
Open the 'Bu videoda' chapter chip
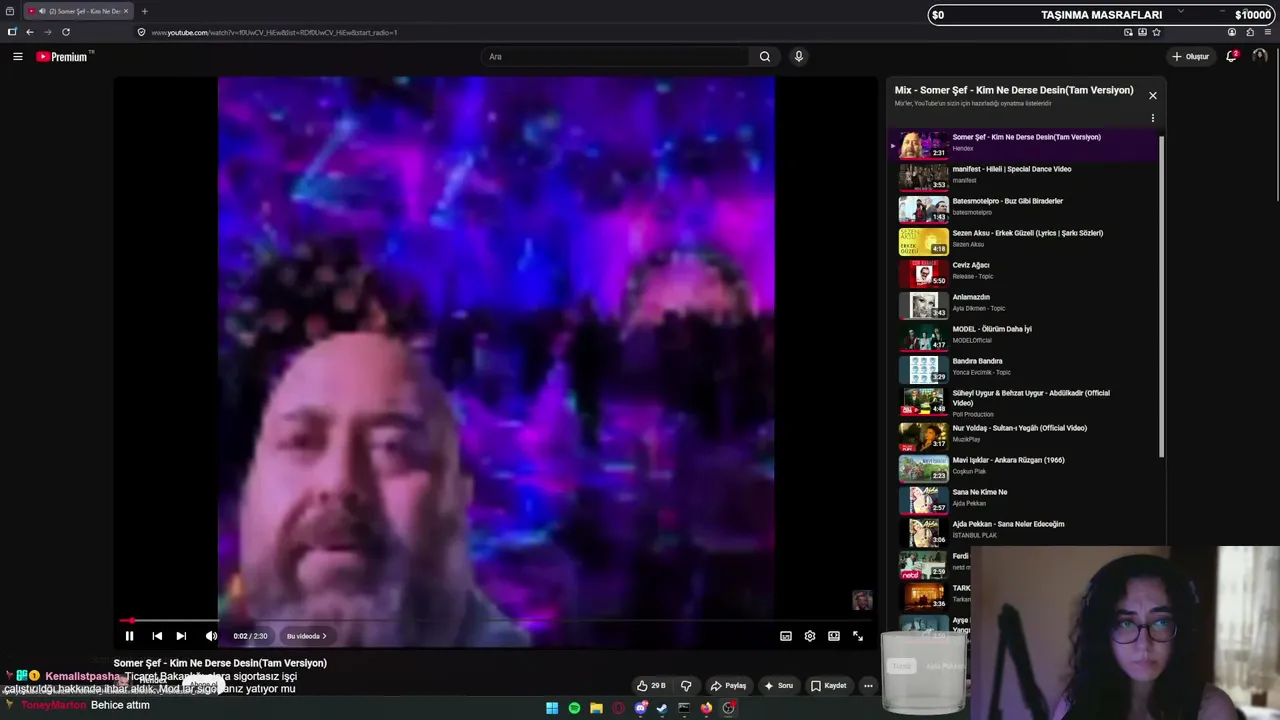tap(307, 636)
